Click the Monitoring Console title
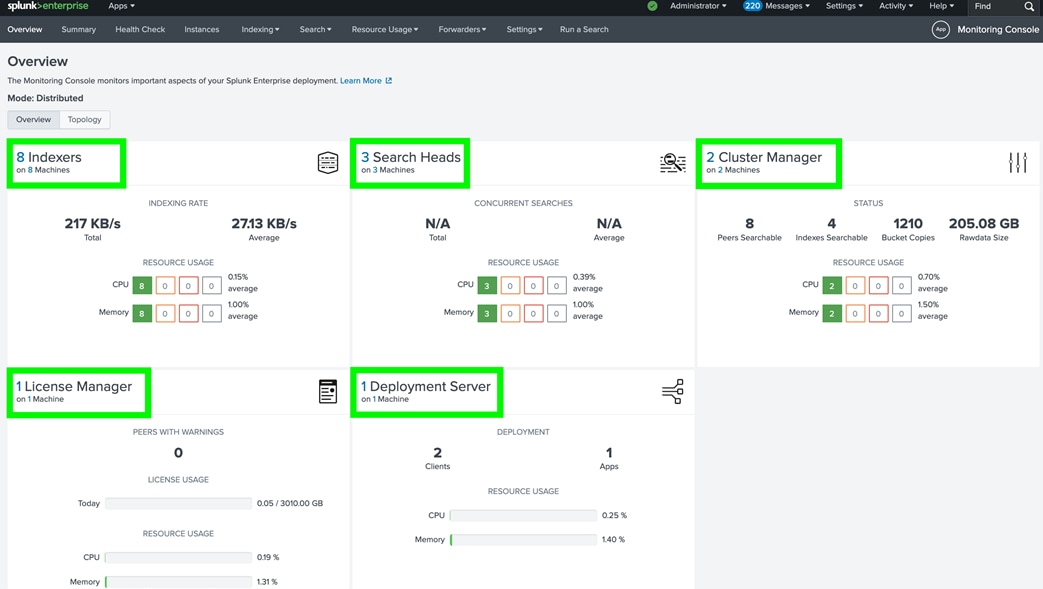This screenshot has width=1043, height=589. point(998,29)
